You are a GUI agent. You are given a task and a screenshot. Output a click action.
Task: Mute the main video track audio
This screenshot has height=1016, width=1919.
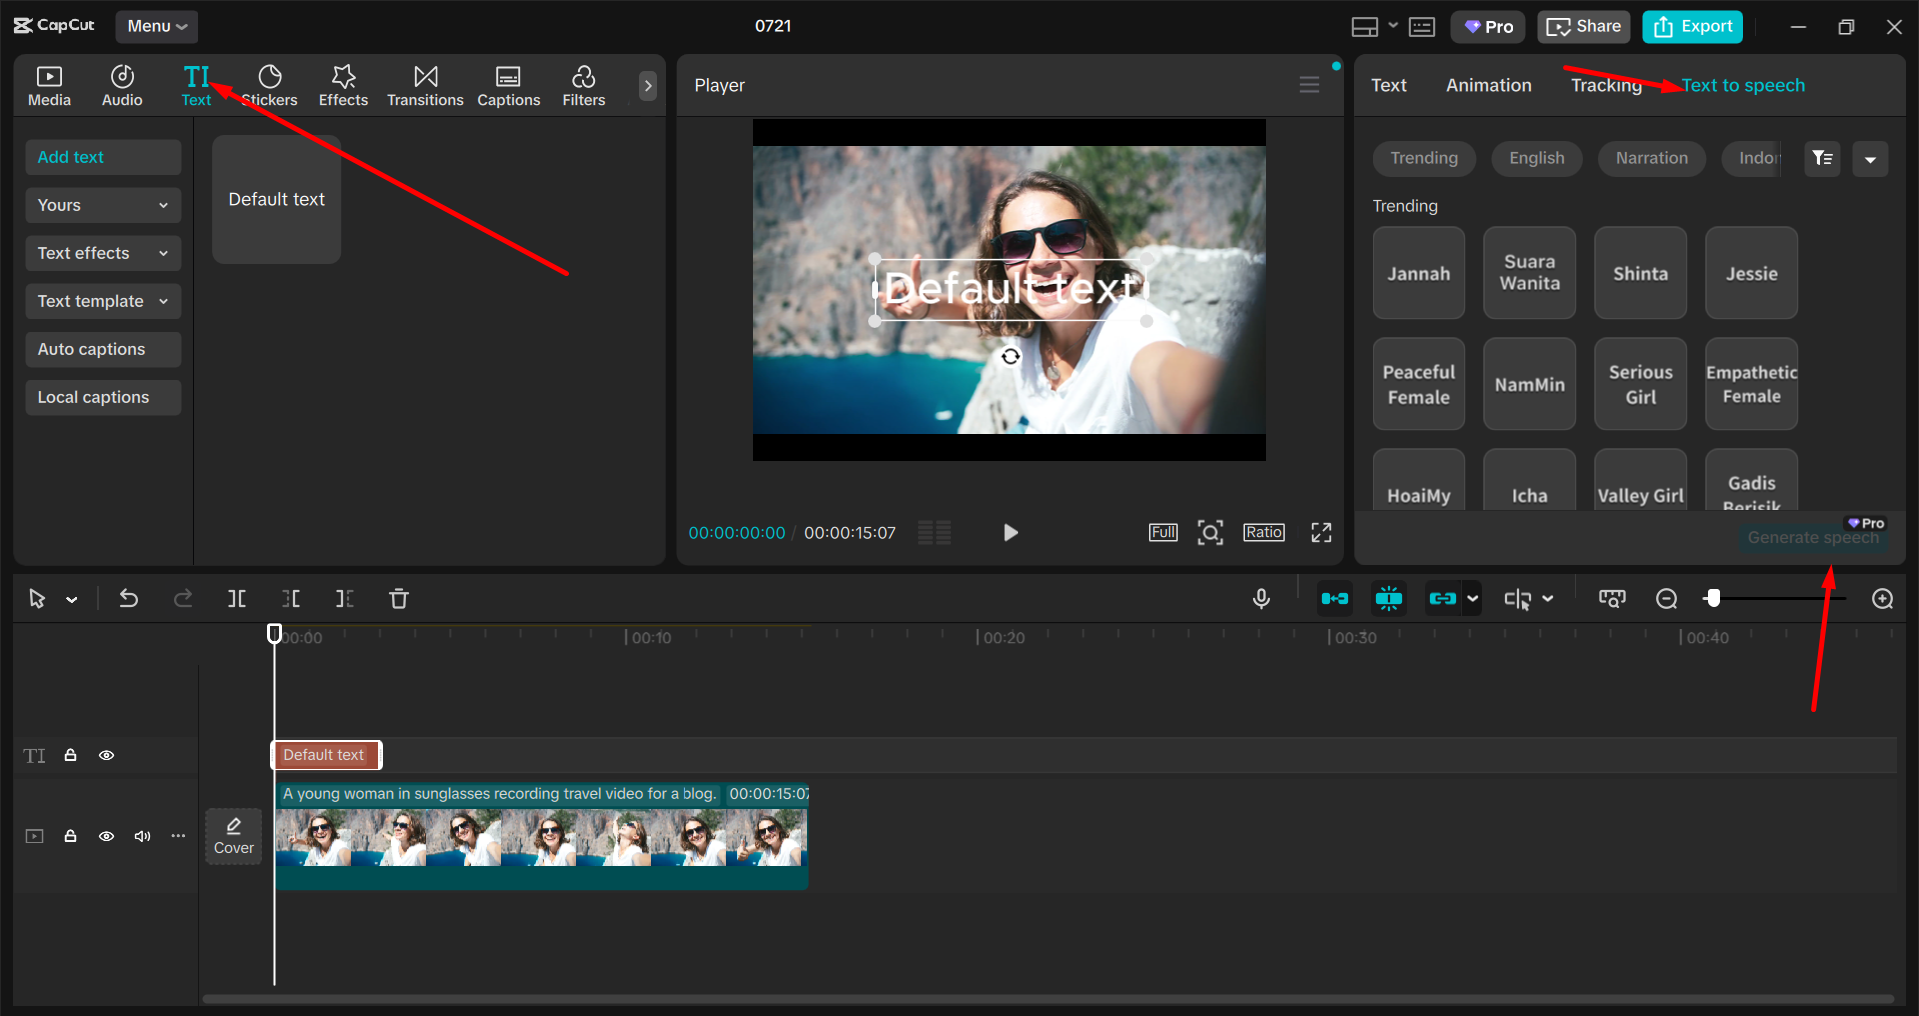[142, 836]
